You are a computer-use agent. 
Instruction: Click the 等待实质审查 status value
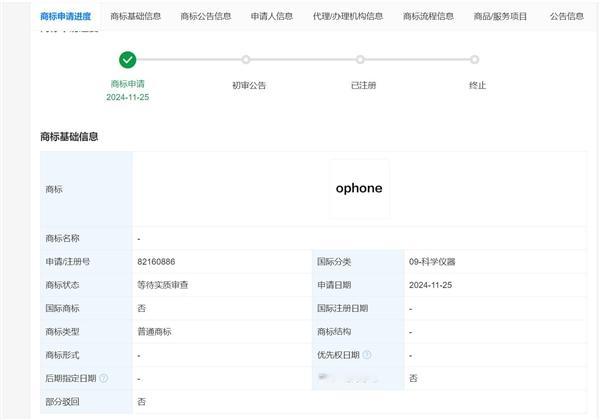click(x=163, y=285)
